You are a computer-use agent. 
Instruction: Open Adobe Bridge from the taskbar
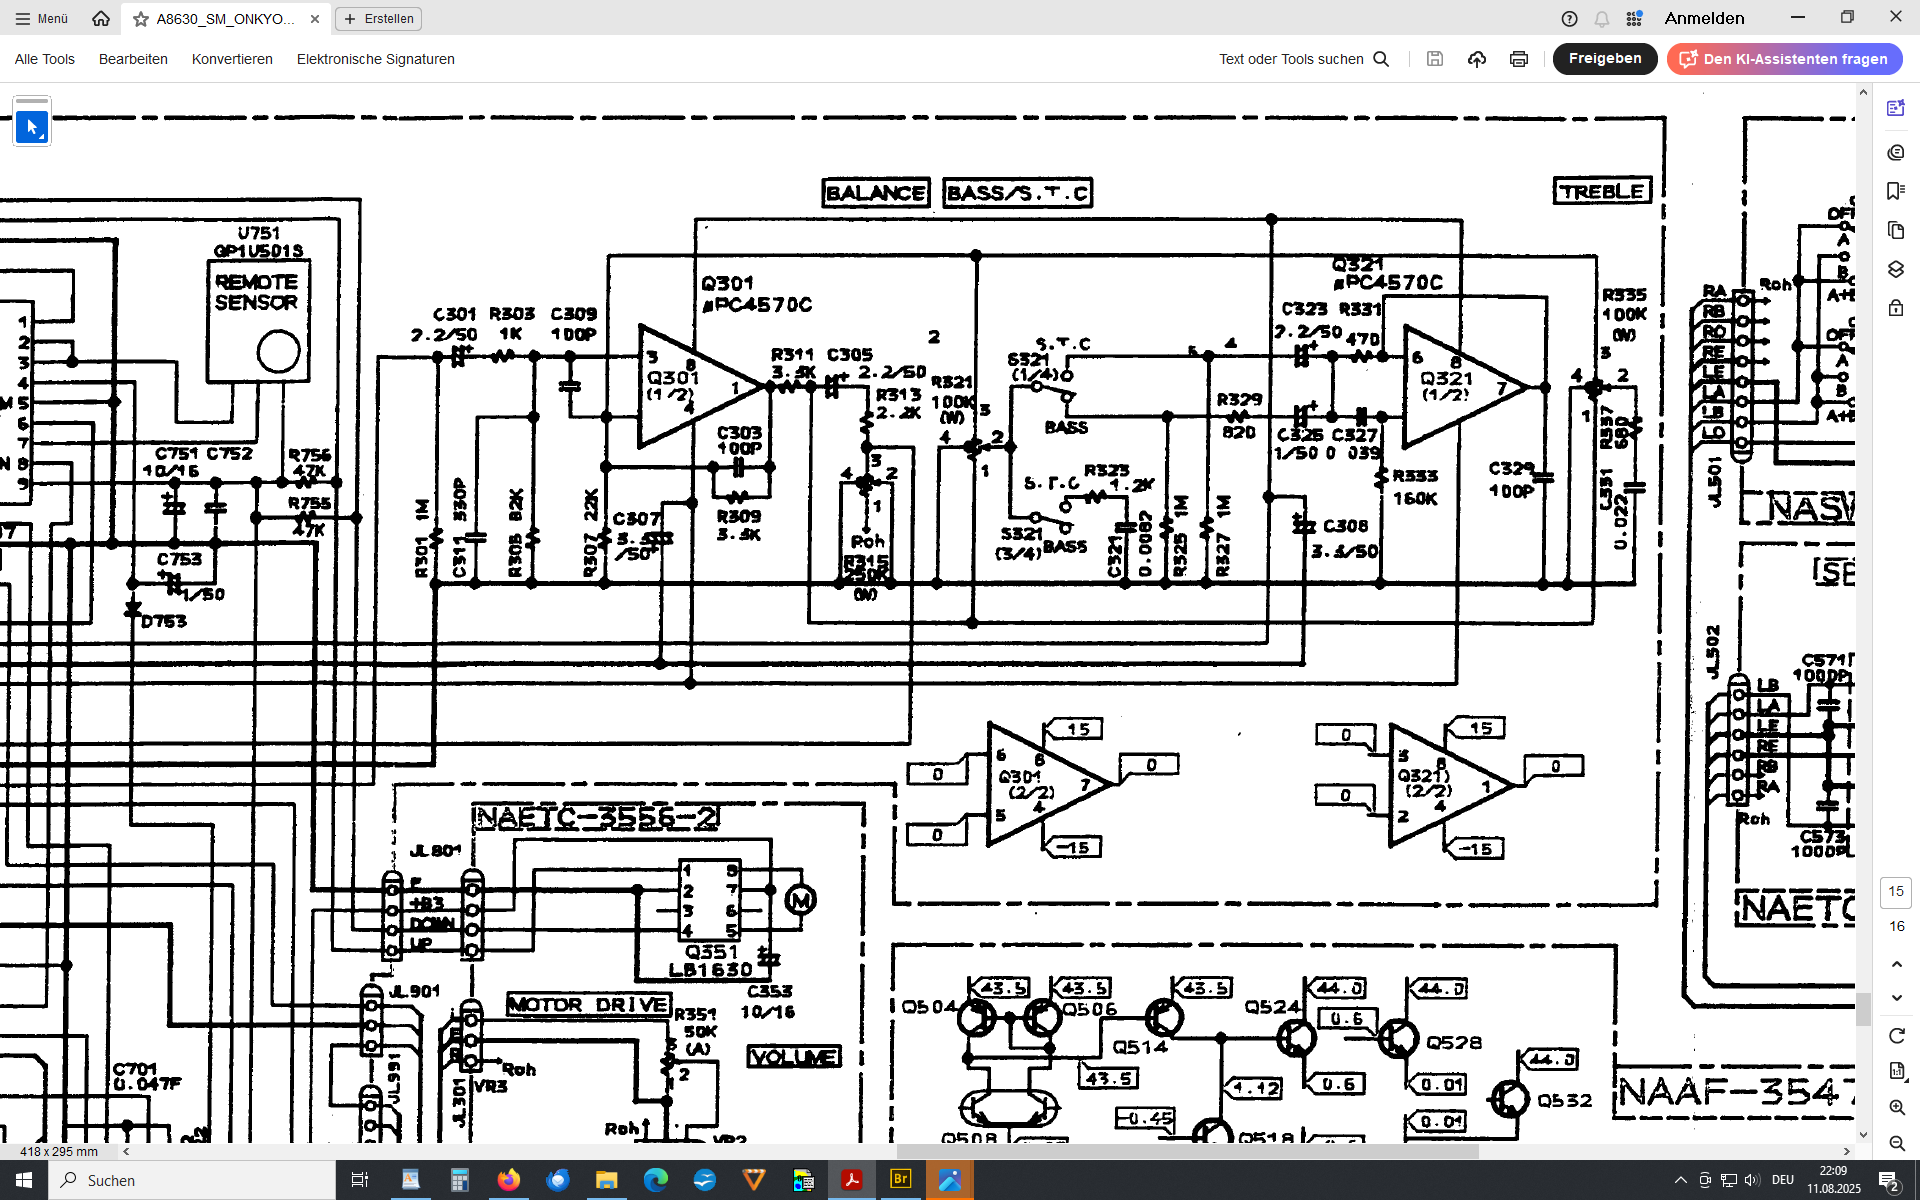pos(900,1180)
